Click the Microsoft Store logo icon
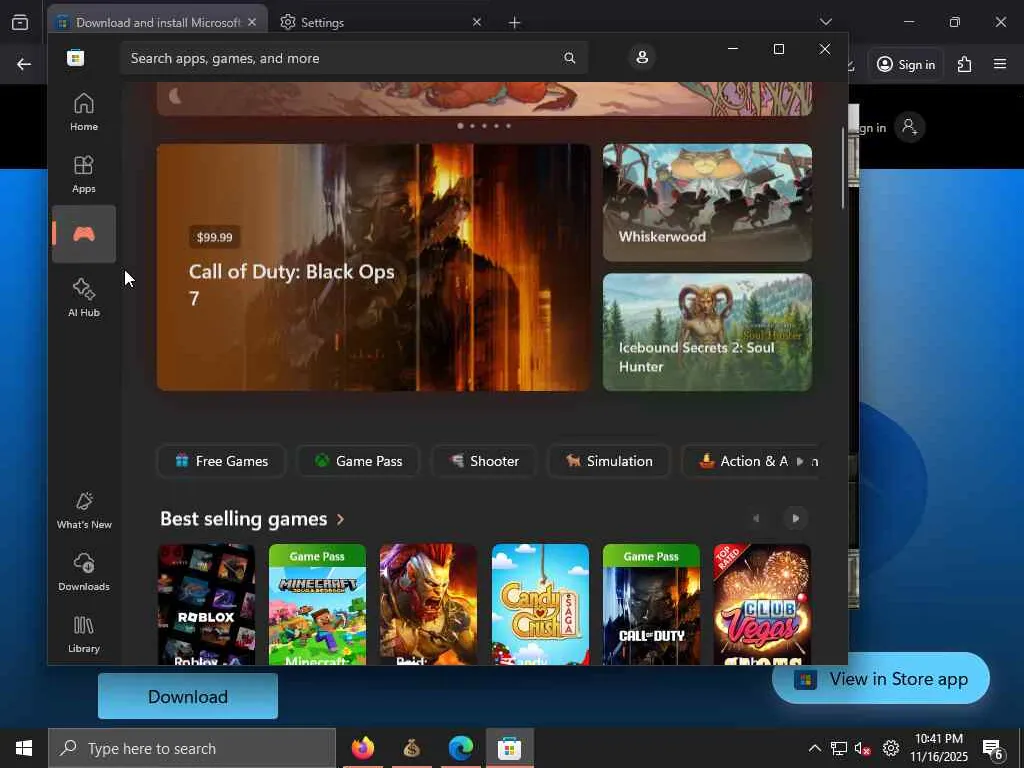Screen dimensions: 1024x768 (x=76, y=58)
